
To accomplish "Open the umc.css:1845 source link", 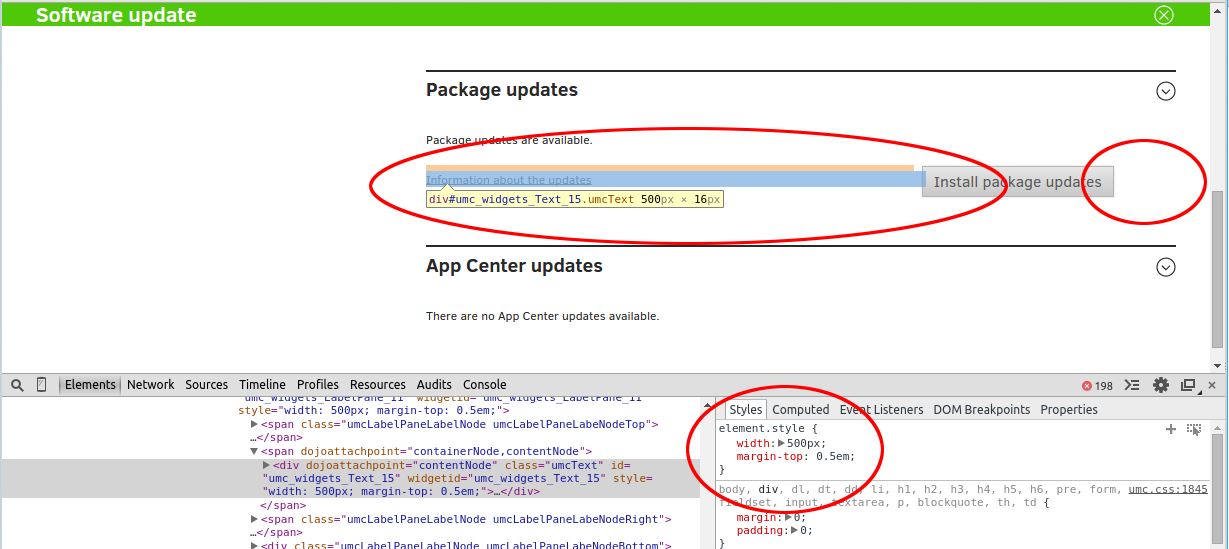I will (x=1168, y=489).
